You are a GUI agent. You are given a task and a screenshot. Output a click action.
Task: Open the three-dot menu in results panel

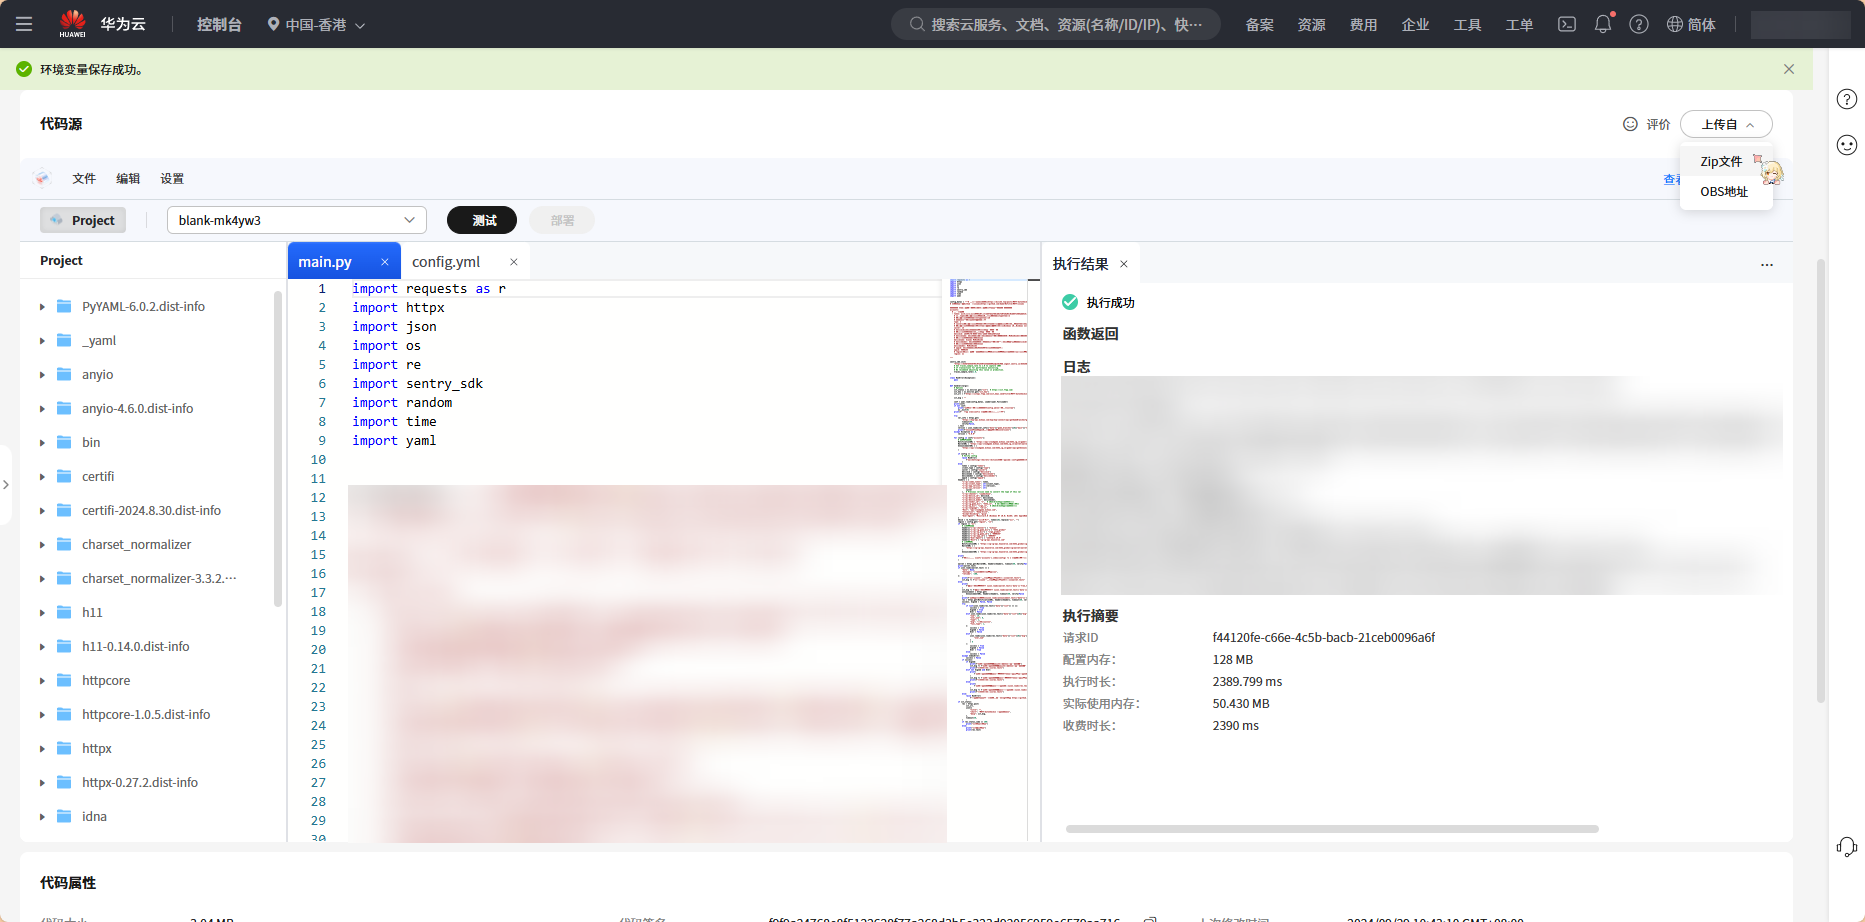pos(1767,265)
